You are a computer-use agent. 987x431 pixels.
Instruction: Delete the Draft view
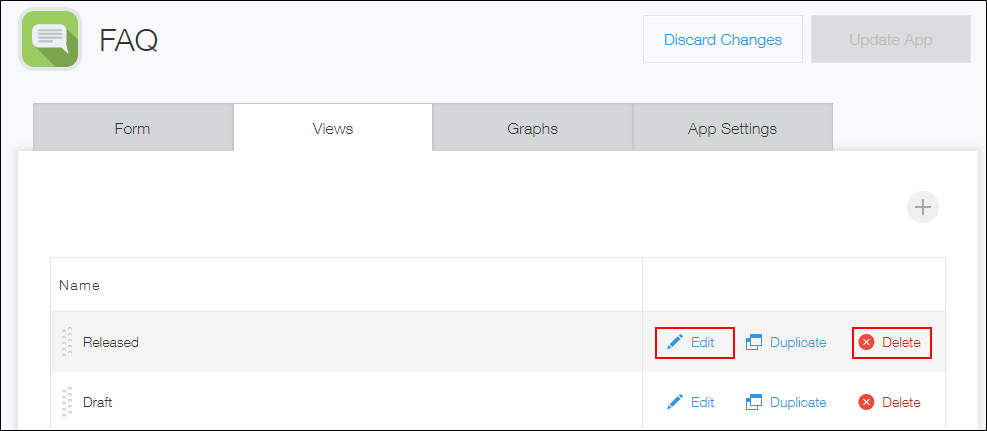(890, 402)
